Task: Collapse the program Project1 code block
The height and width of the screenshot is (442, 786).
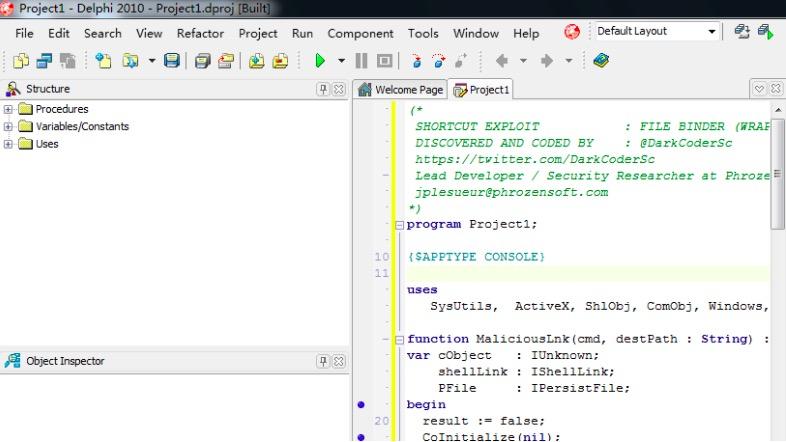Action: click(x=400, y=225)
